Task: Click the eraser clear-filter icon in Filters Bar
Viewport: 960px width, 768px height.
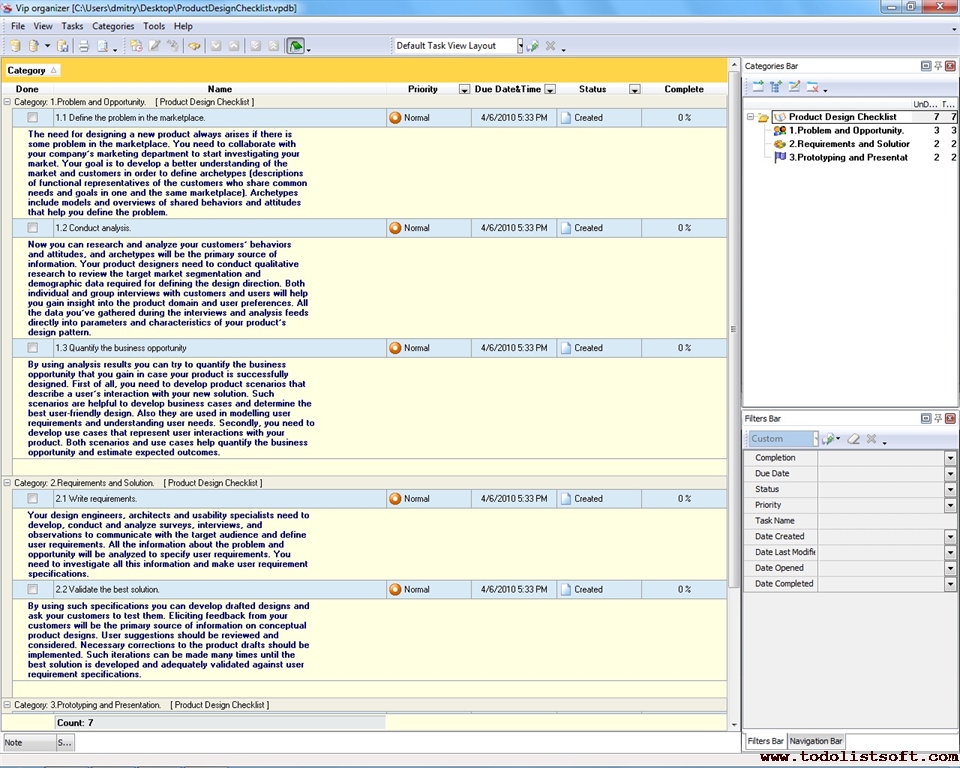Action: click(x=853, y=439)
